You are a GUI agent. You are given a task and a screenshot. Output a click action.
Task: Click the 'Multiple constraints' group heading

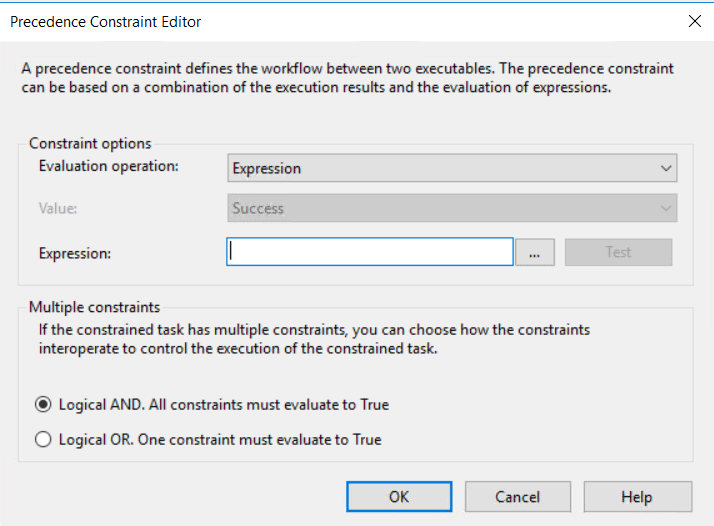click(94, 307)
